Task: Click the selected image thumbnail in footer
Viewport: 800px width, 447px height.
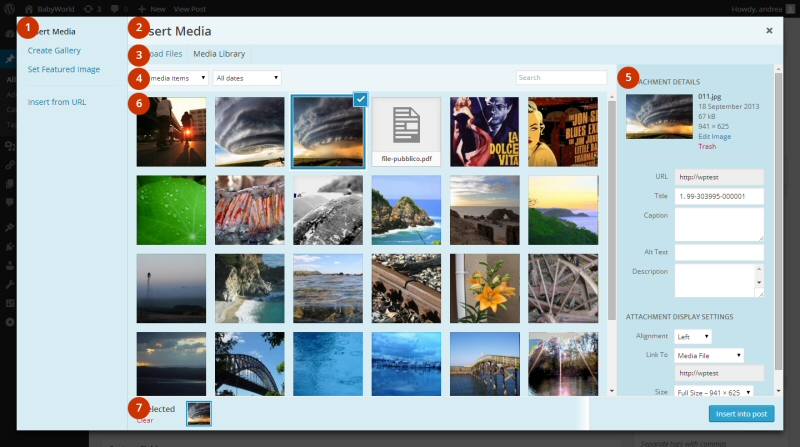Action: point(198,413)
